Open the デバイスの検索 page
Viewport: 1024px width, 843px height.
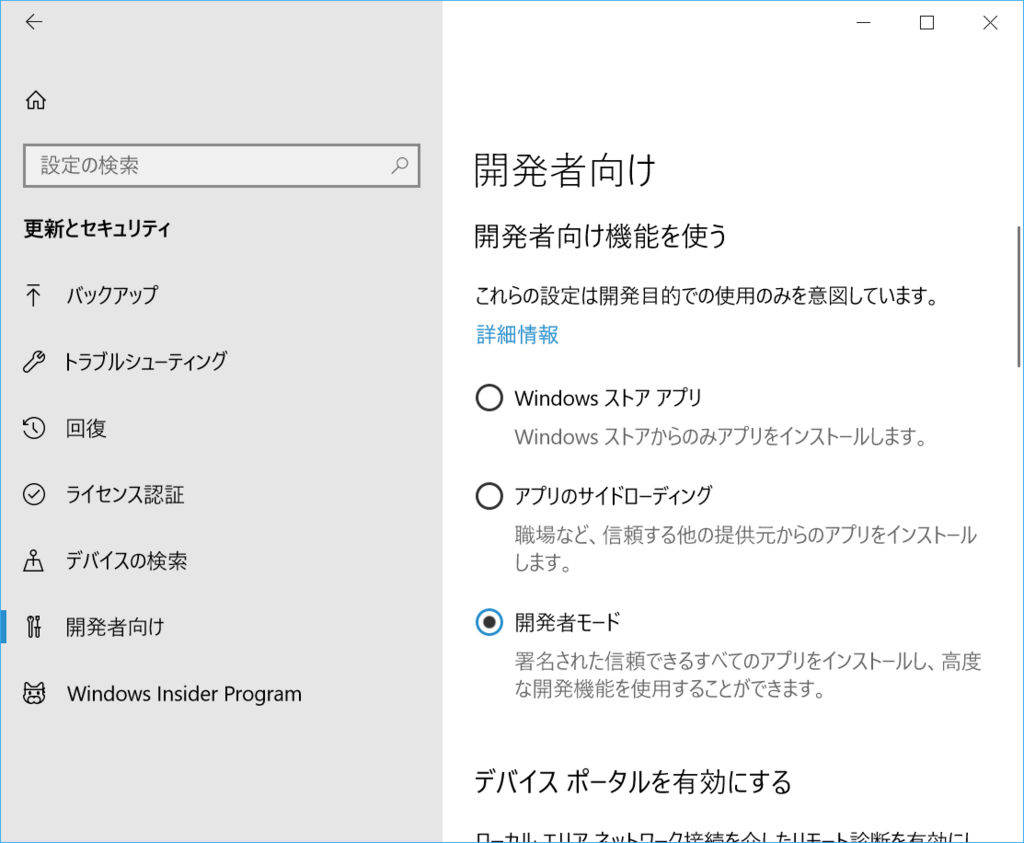point(221,560)
